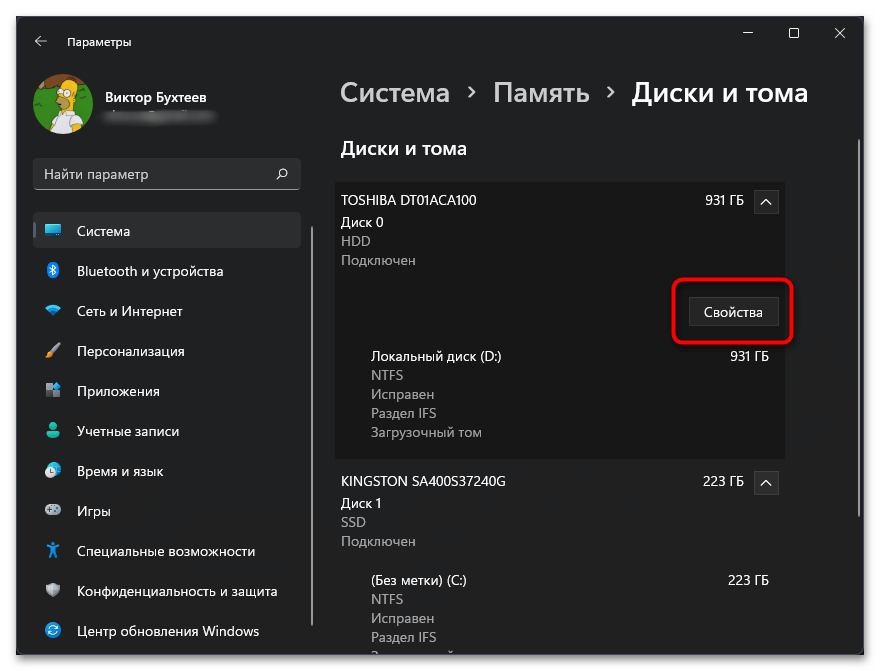Collapse the TOSHIBA DT01ACA100 disk entry
880x671 pixels.
click(766, 201)
